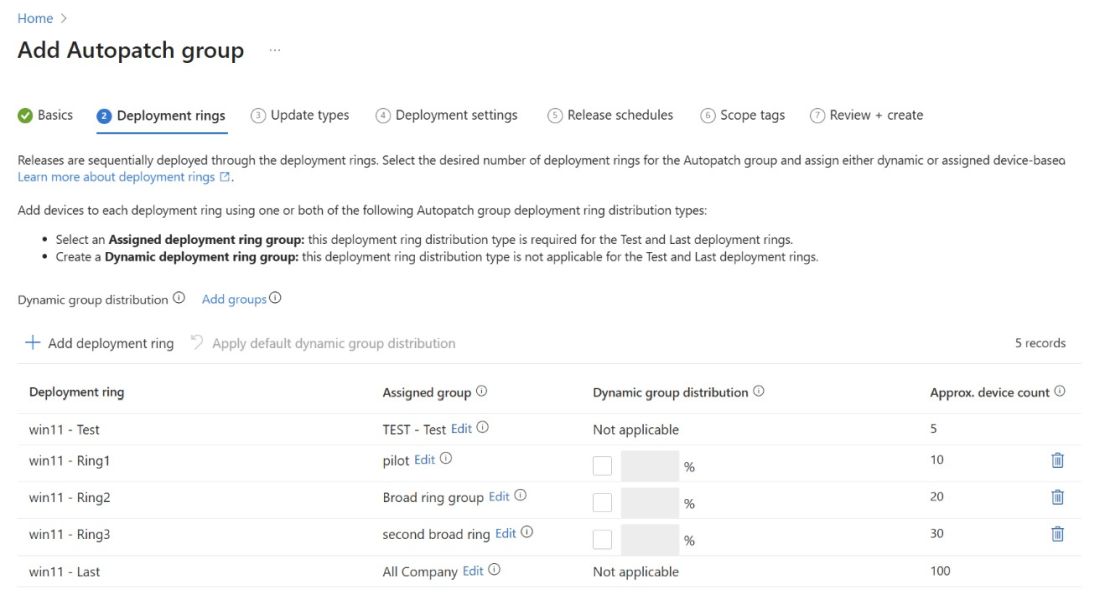1100x599 pixels.
Task: Click info icon next to Assigned group header
Action: coord(481,391)
